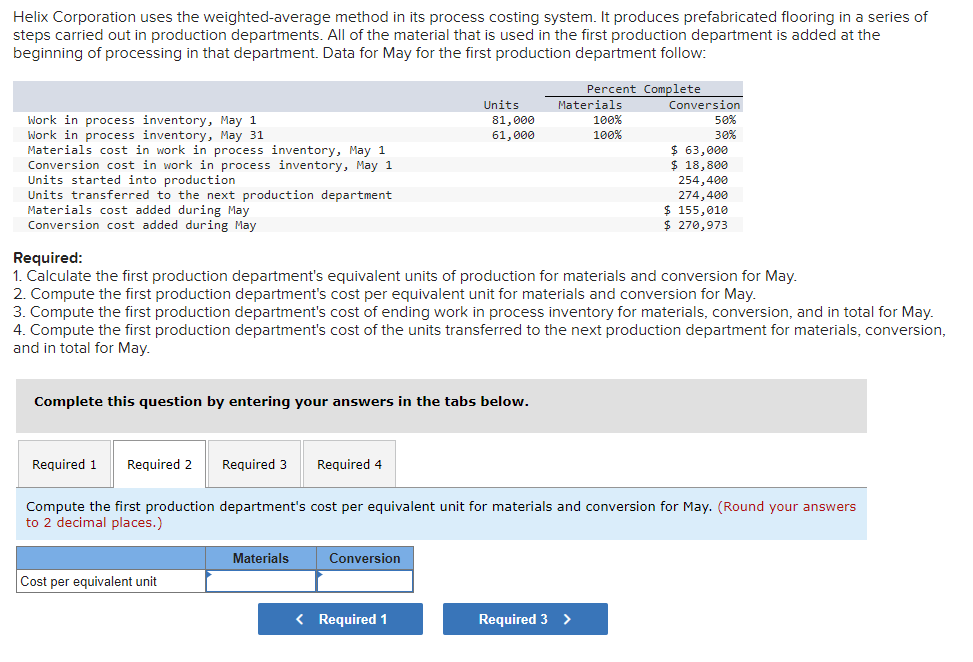
Task: Click the 50% conversion percentage value
Action: (725, 120)
